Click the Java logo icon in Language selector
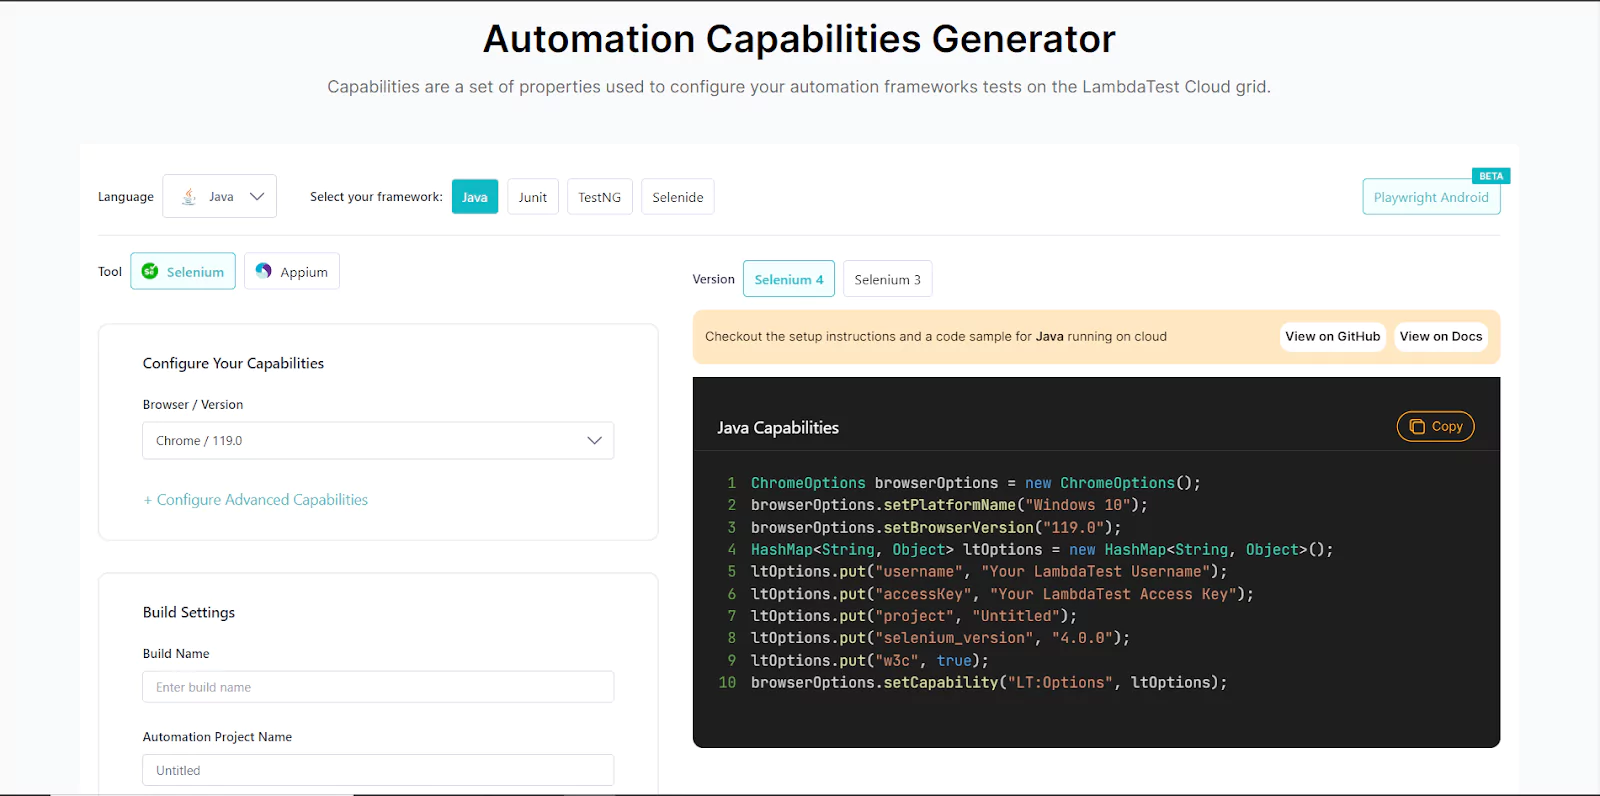Viewport: 1600px width, 796px height. point(189,197)
